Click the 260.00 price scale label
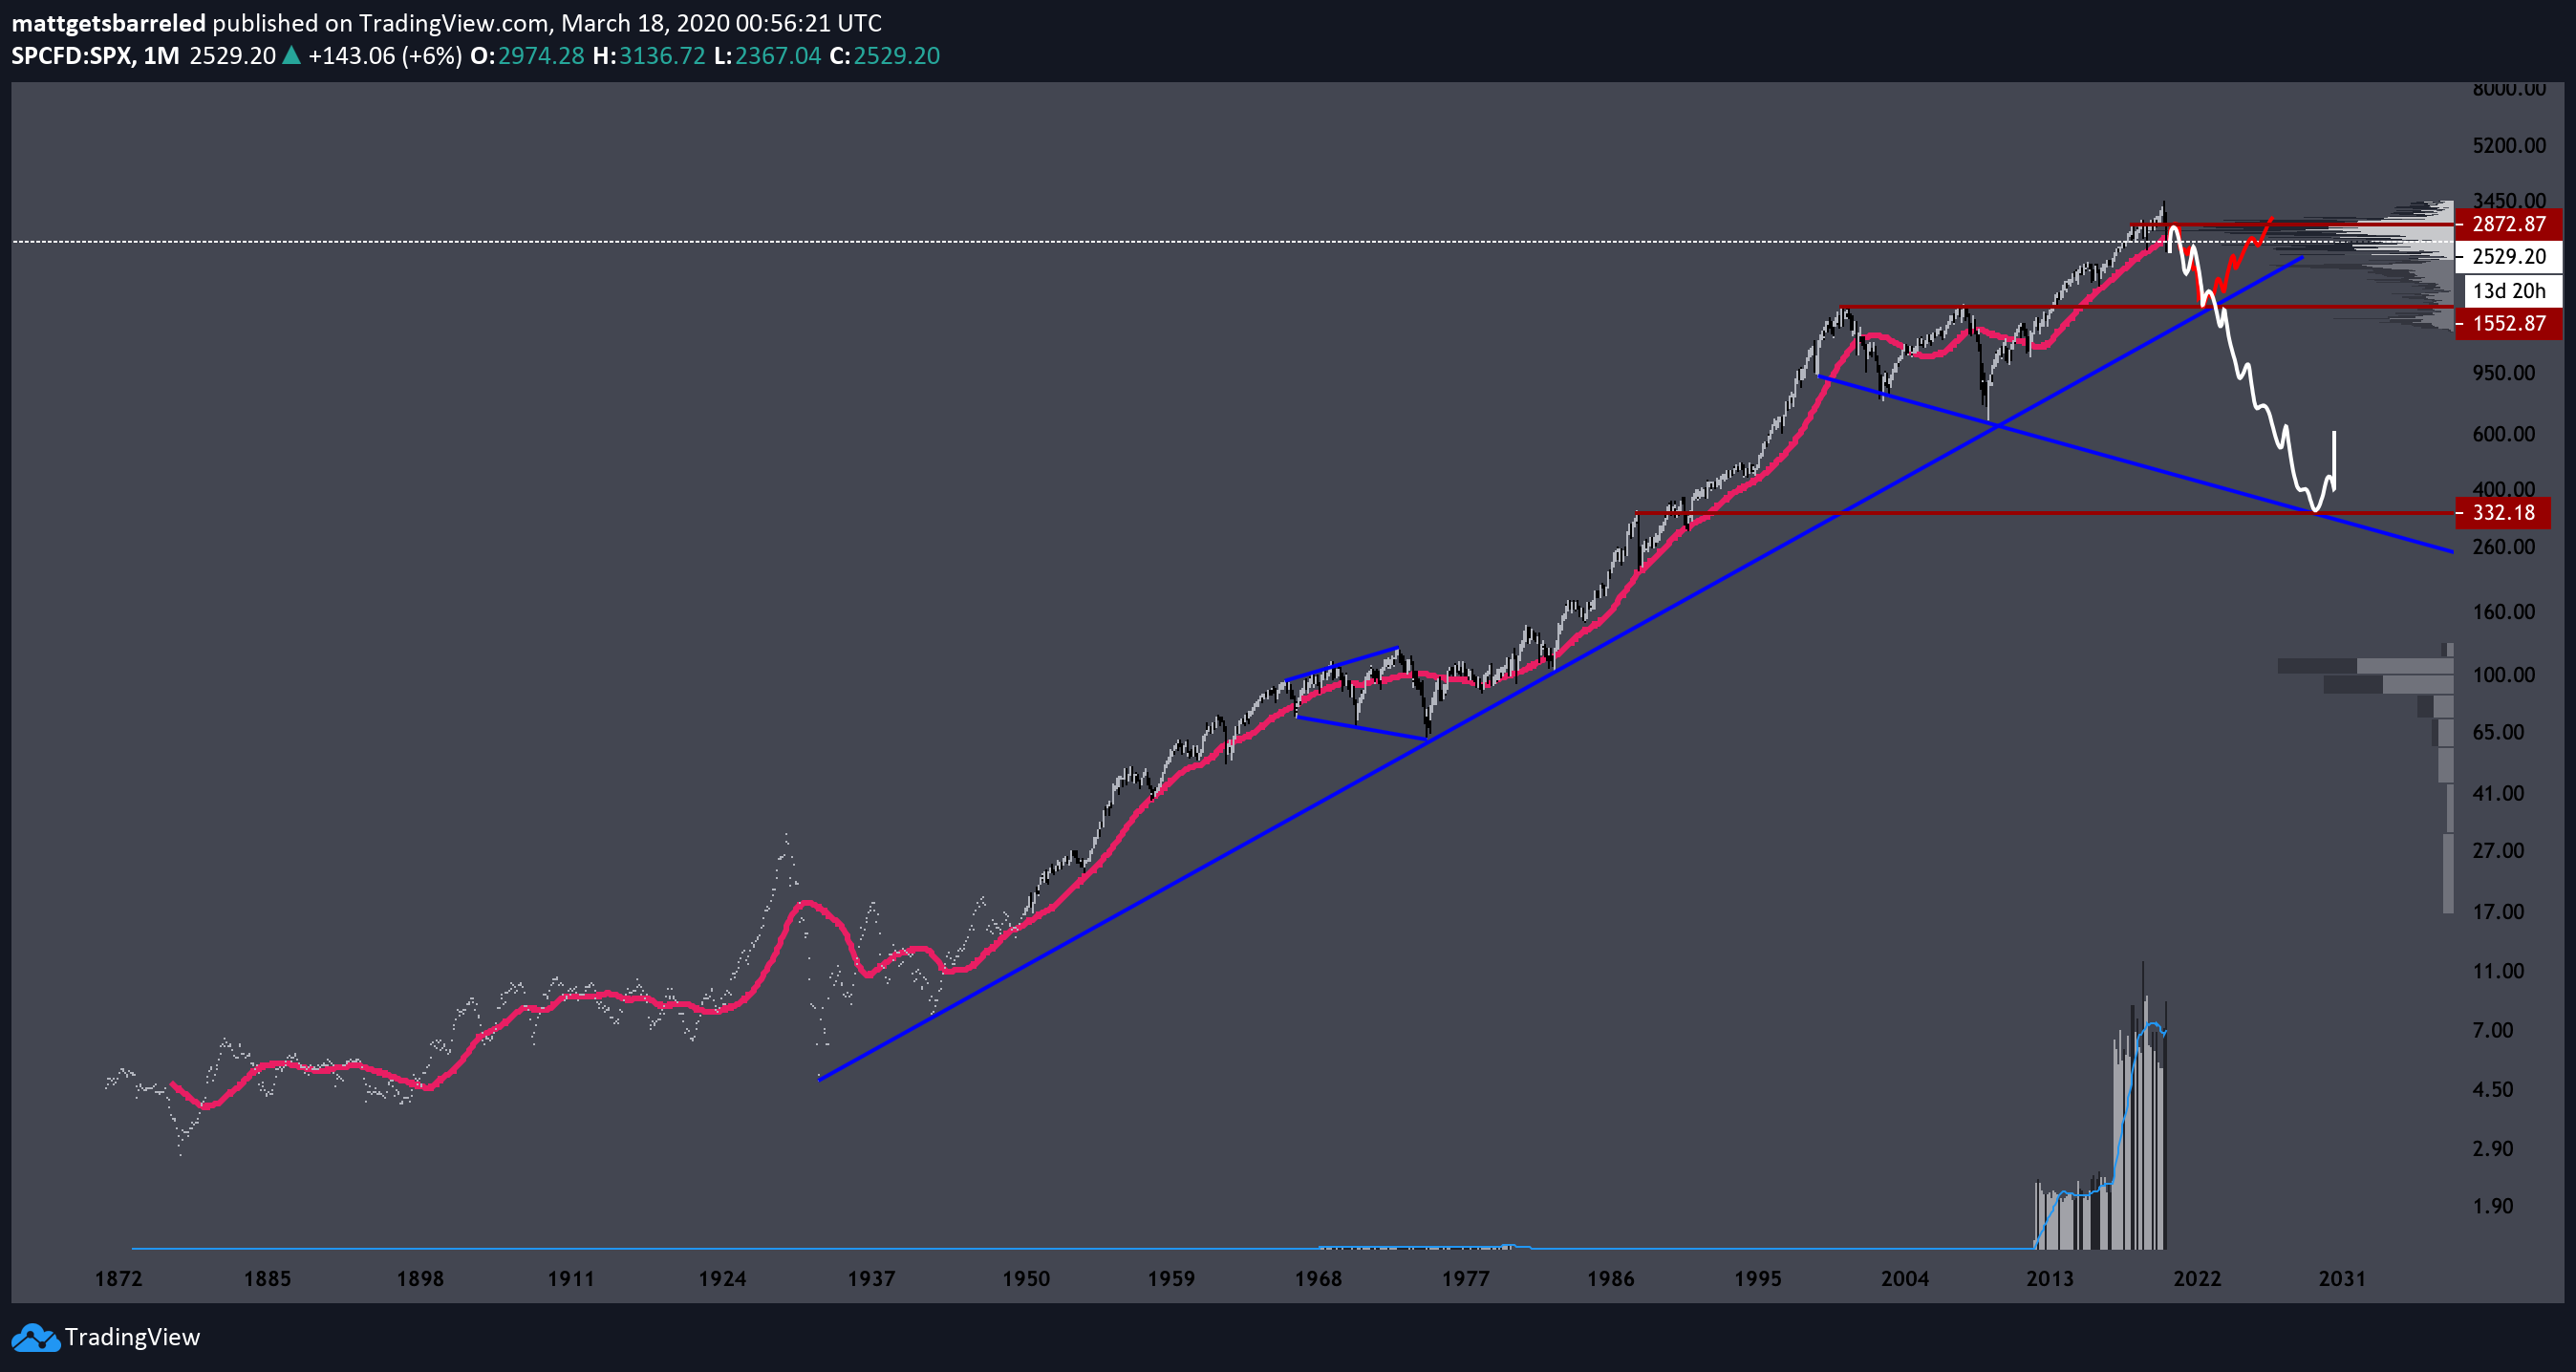2576x1372 pixels. (x=2503, y=546)
